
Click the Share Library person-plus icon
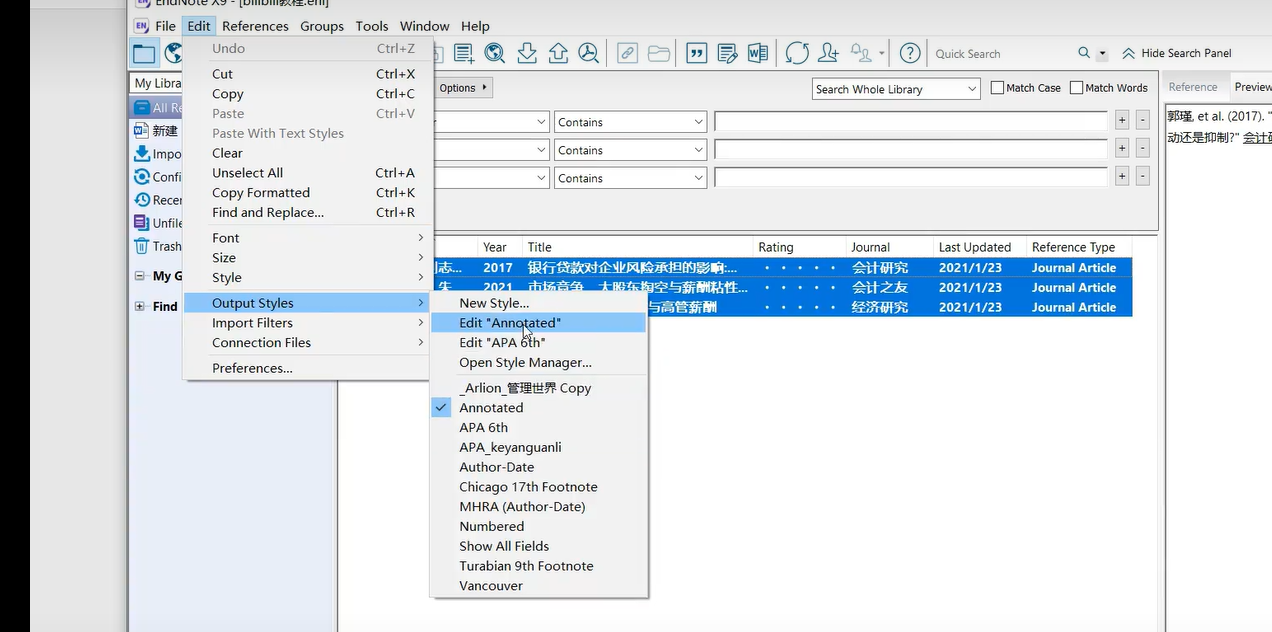tap(828, 53)
